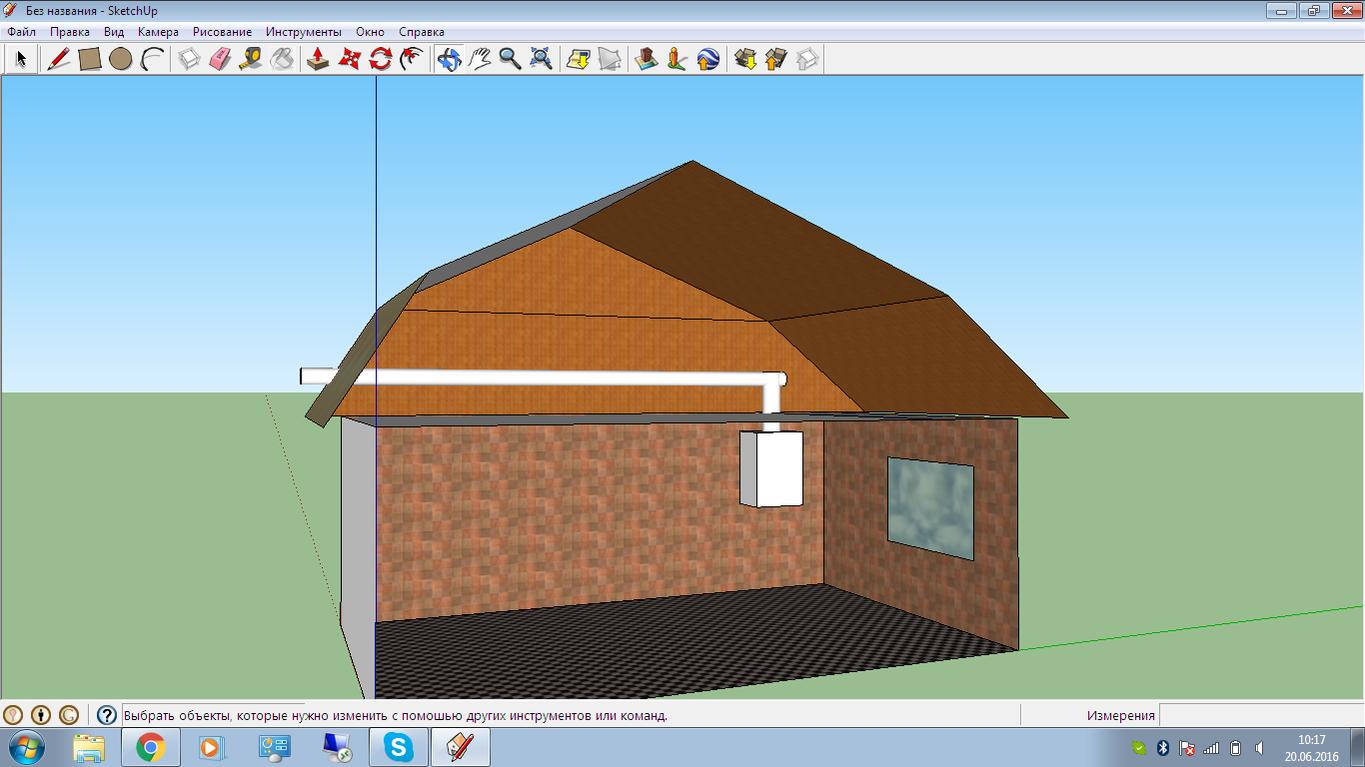Select the Rectangle drawing tool
1365x767 pixels.
pyautogui.click(x=90, y=59)
